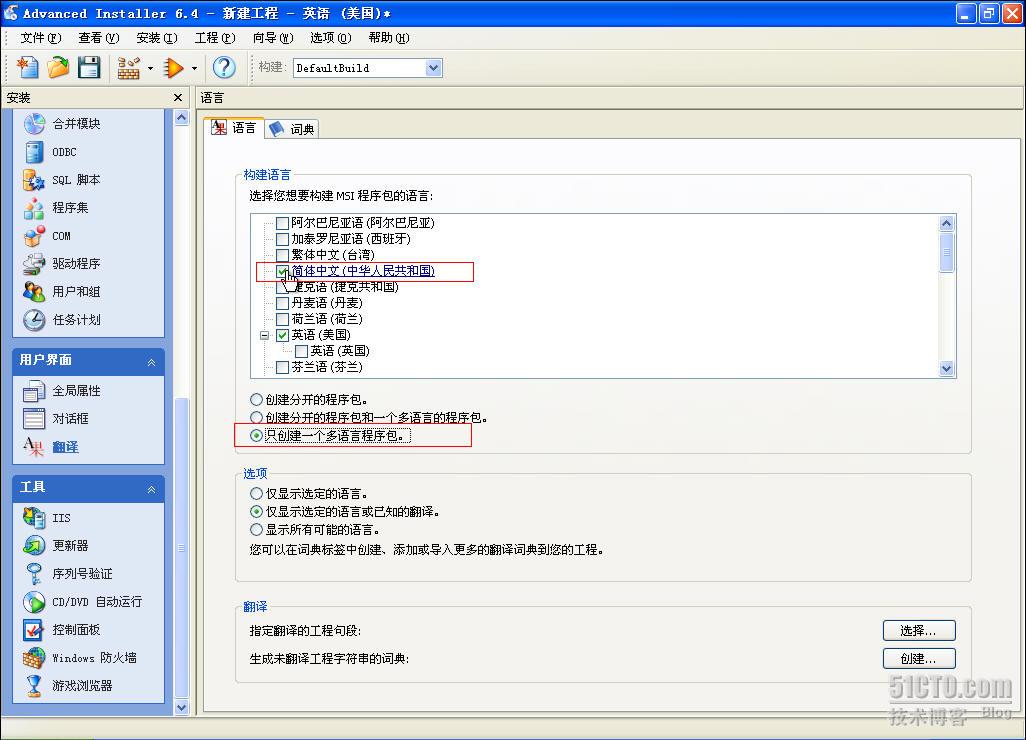Open the 更新器 updater icon
Screen dimensions: 1026x740
tap(34, 546)
